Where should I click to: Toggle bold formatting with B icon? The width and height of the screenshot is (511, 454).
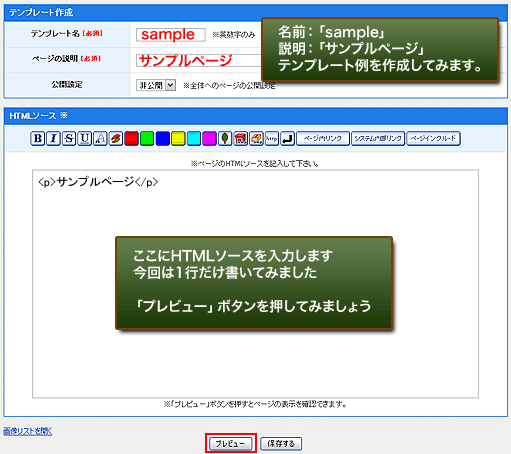[38, 138]
